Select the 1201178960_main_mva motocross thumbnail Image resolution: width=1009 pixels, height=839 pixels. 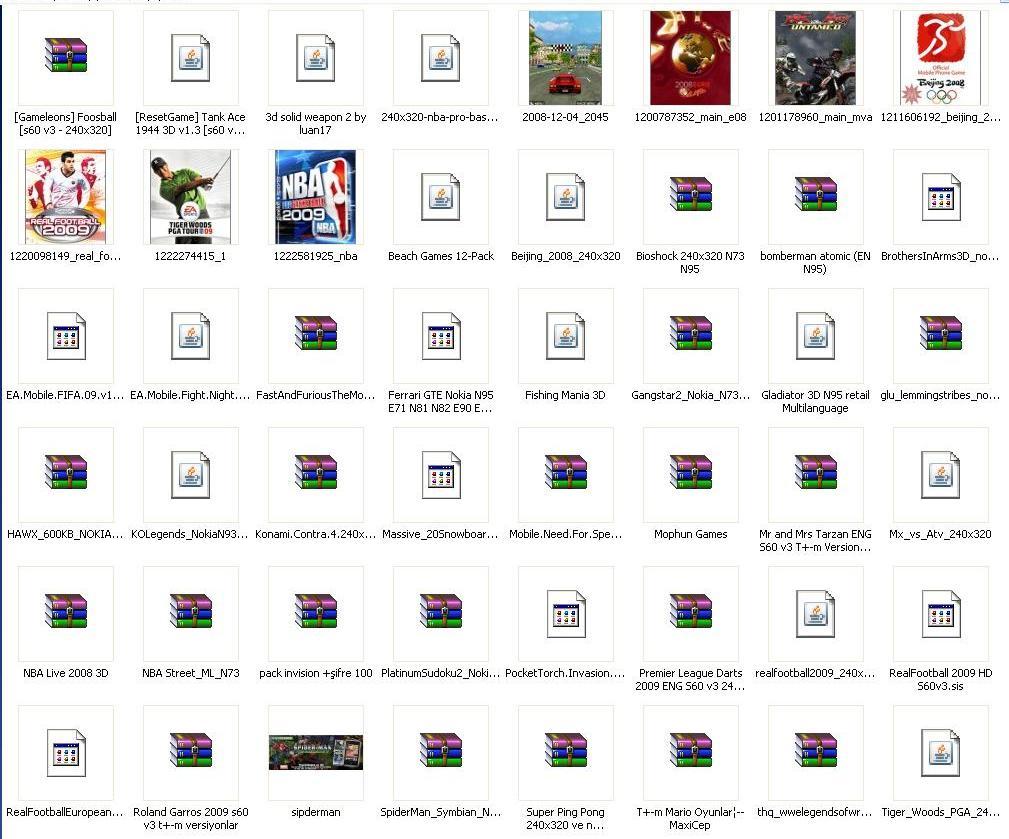(815, 58)
